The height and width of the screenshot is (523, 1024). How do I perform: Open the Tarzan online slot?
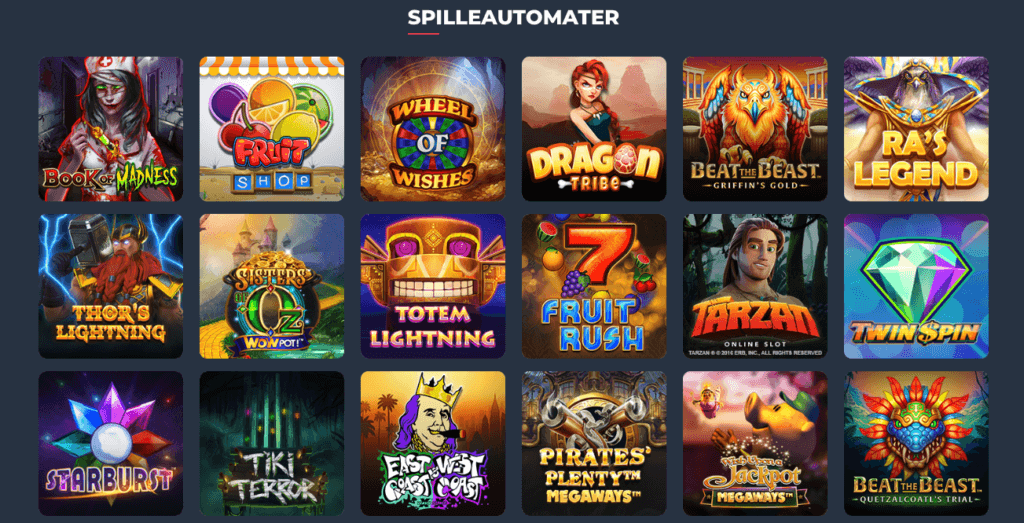(755, 286)
